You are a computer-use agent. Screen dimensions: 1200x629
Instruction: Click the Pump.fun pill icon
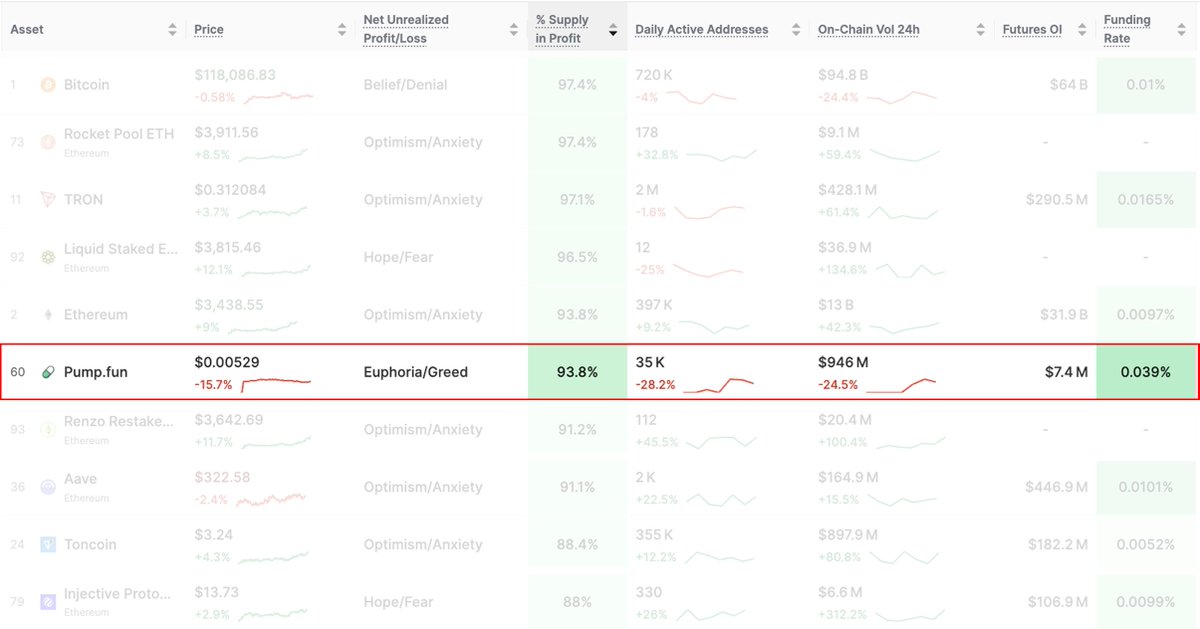click(x=48, y=372)
